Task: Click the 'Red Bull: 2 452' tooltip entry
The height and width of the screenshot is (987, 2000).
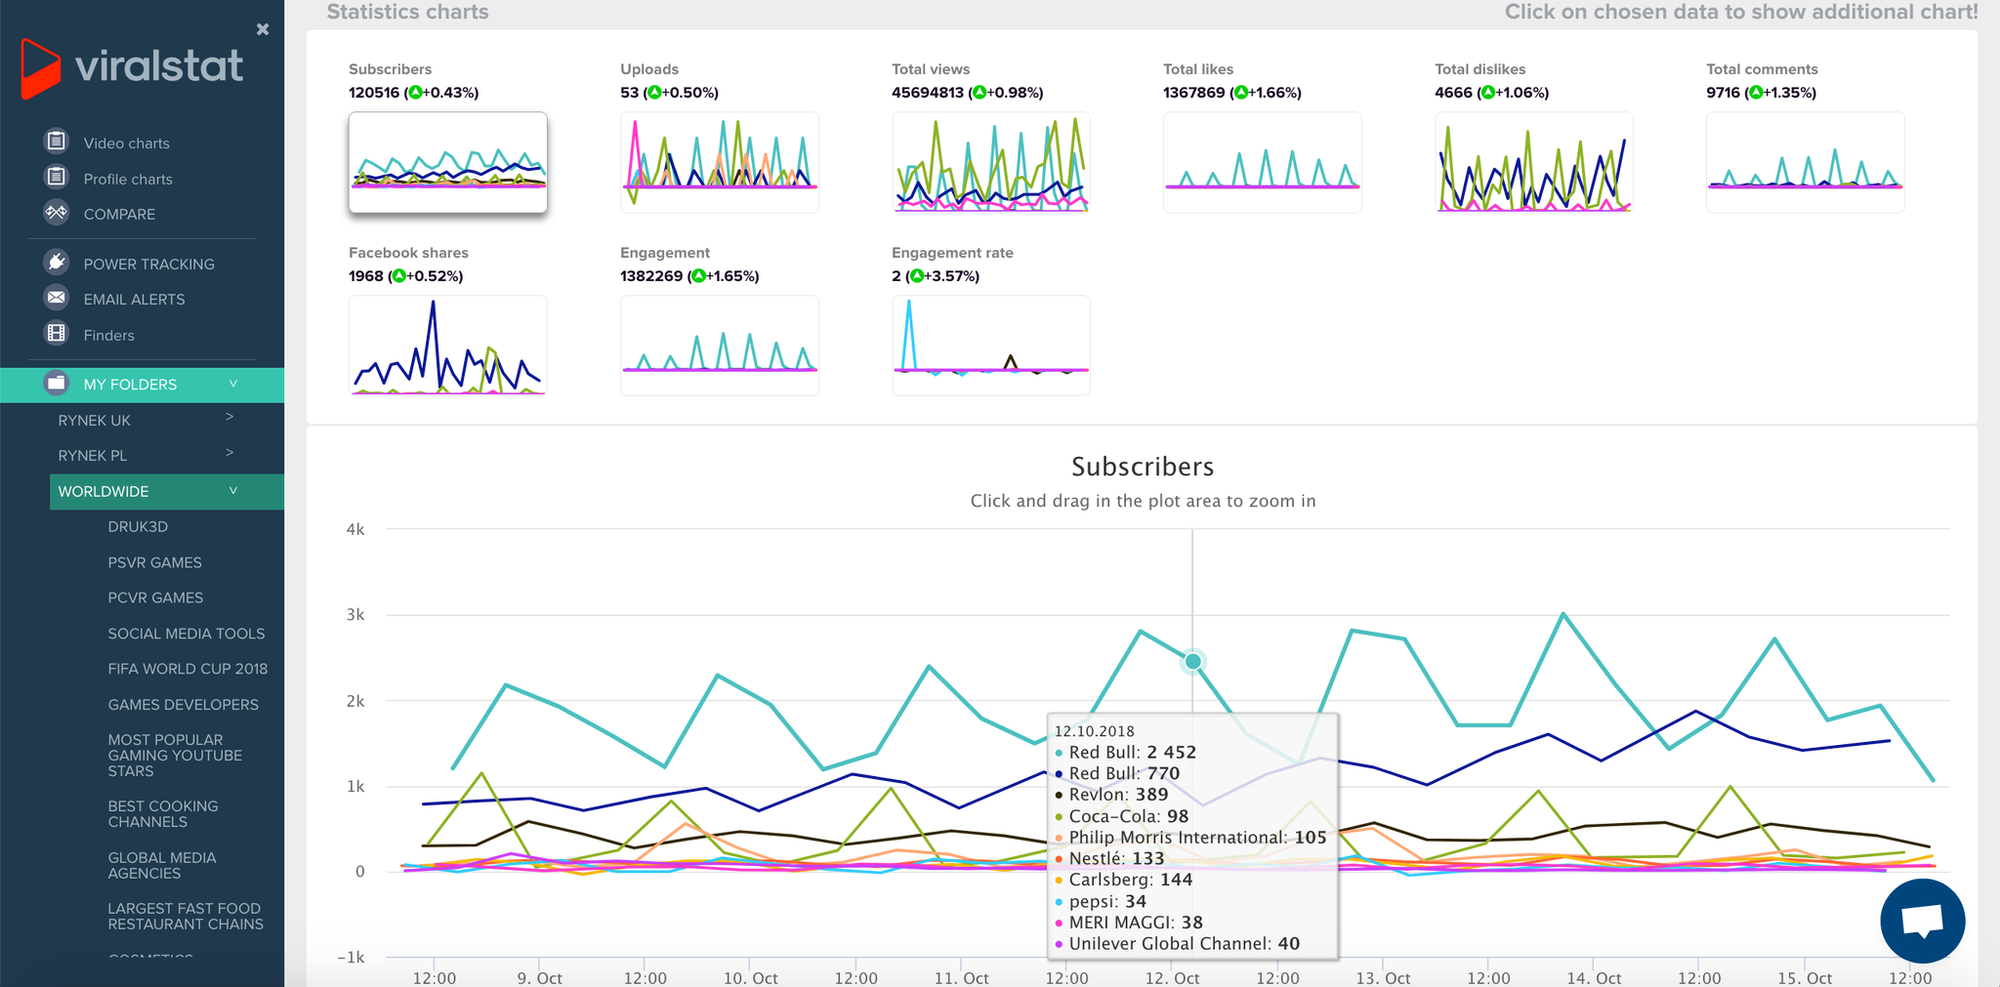Action: click(1126, 752)
